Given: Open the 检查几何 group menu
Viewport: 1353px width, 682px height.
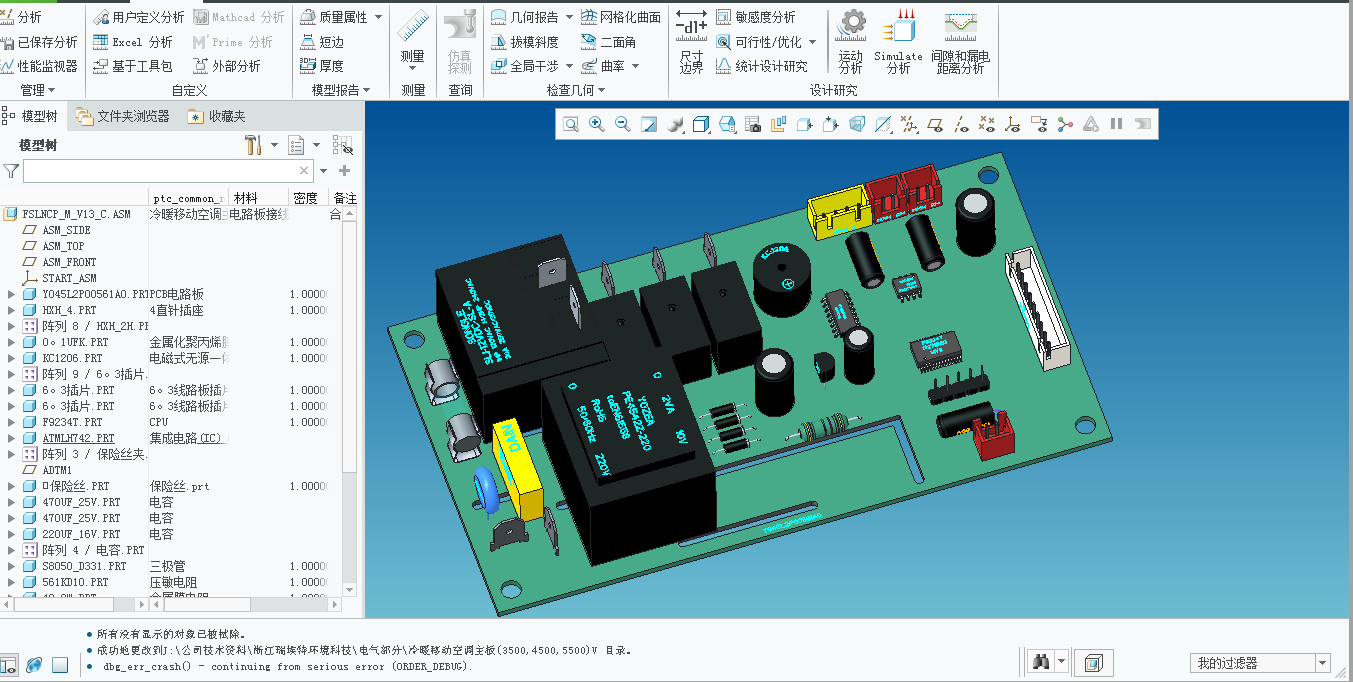Looking at the screenshot, I should [x=576, y=90].
